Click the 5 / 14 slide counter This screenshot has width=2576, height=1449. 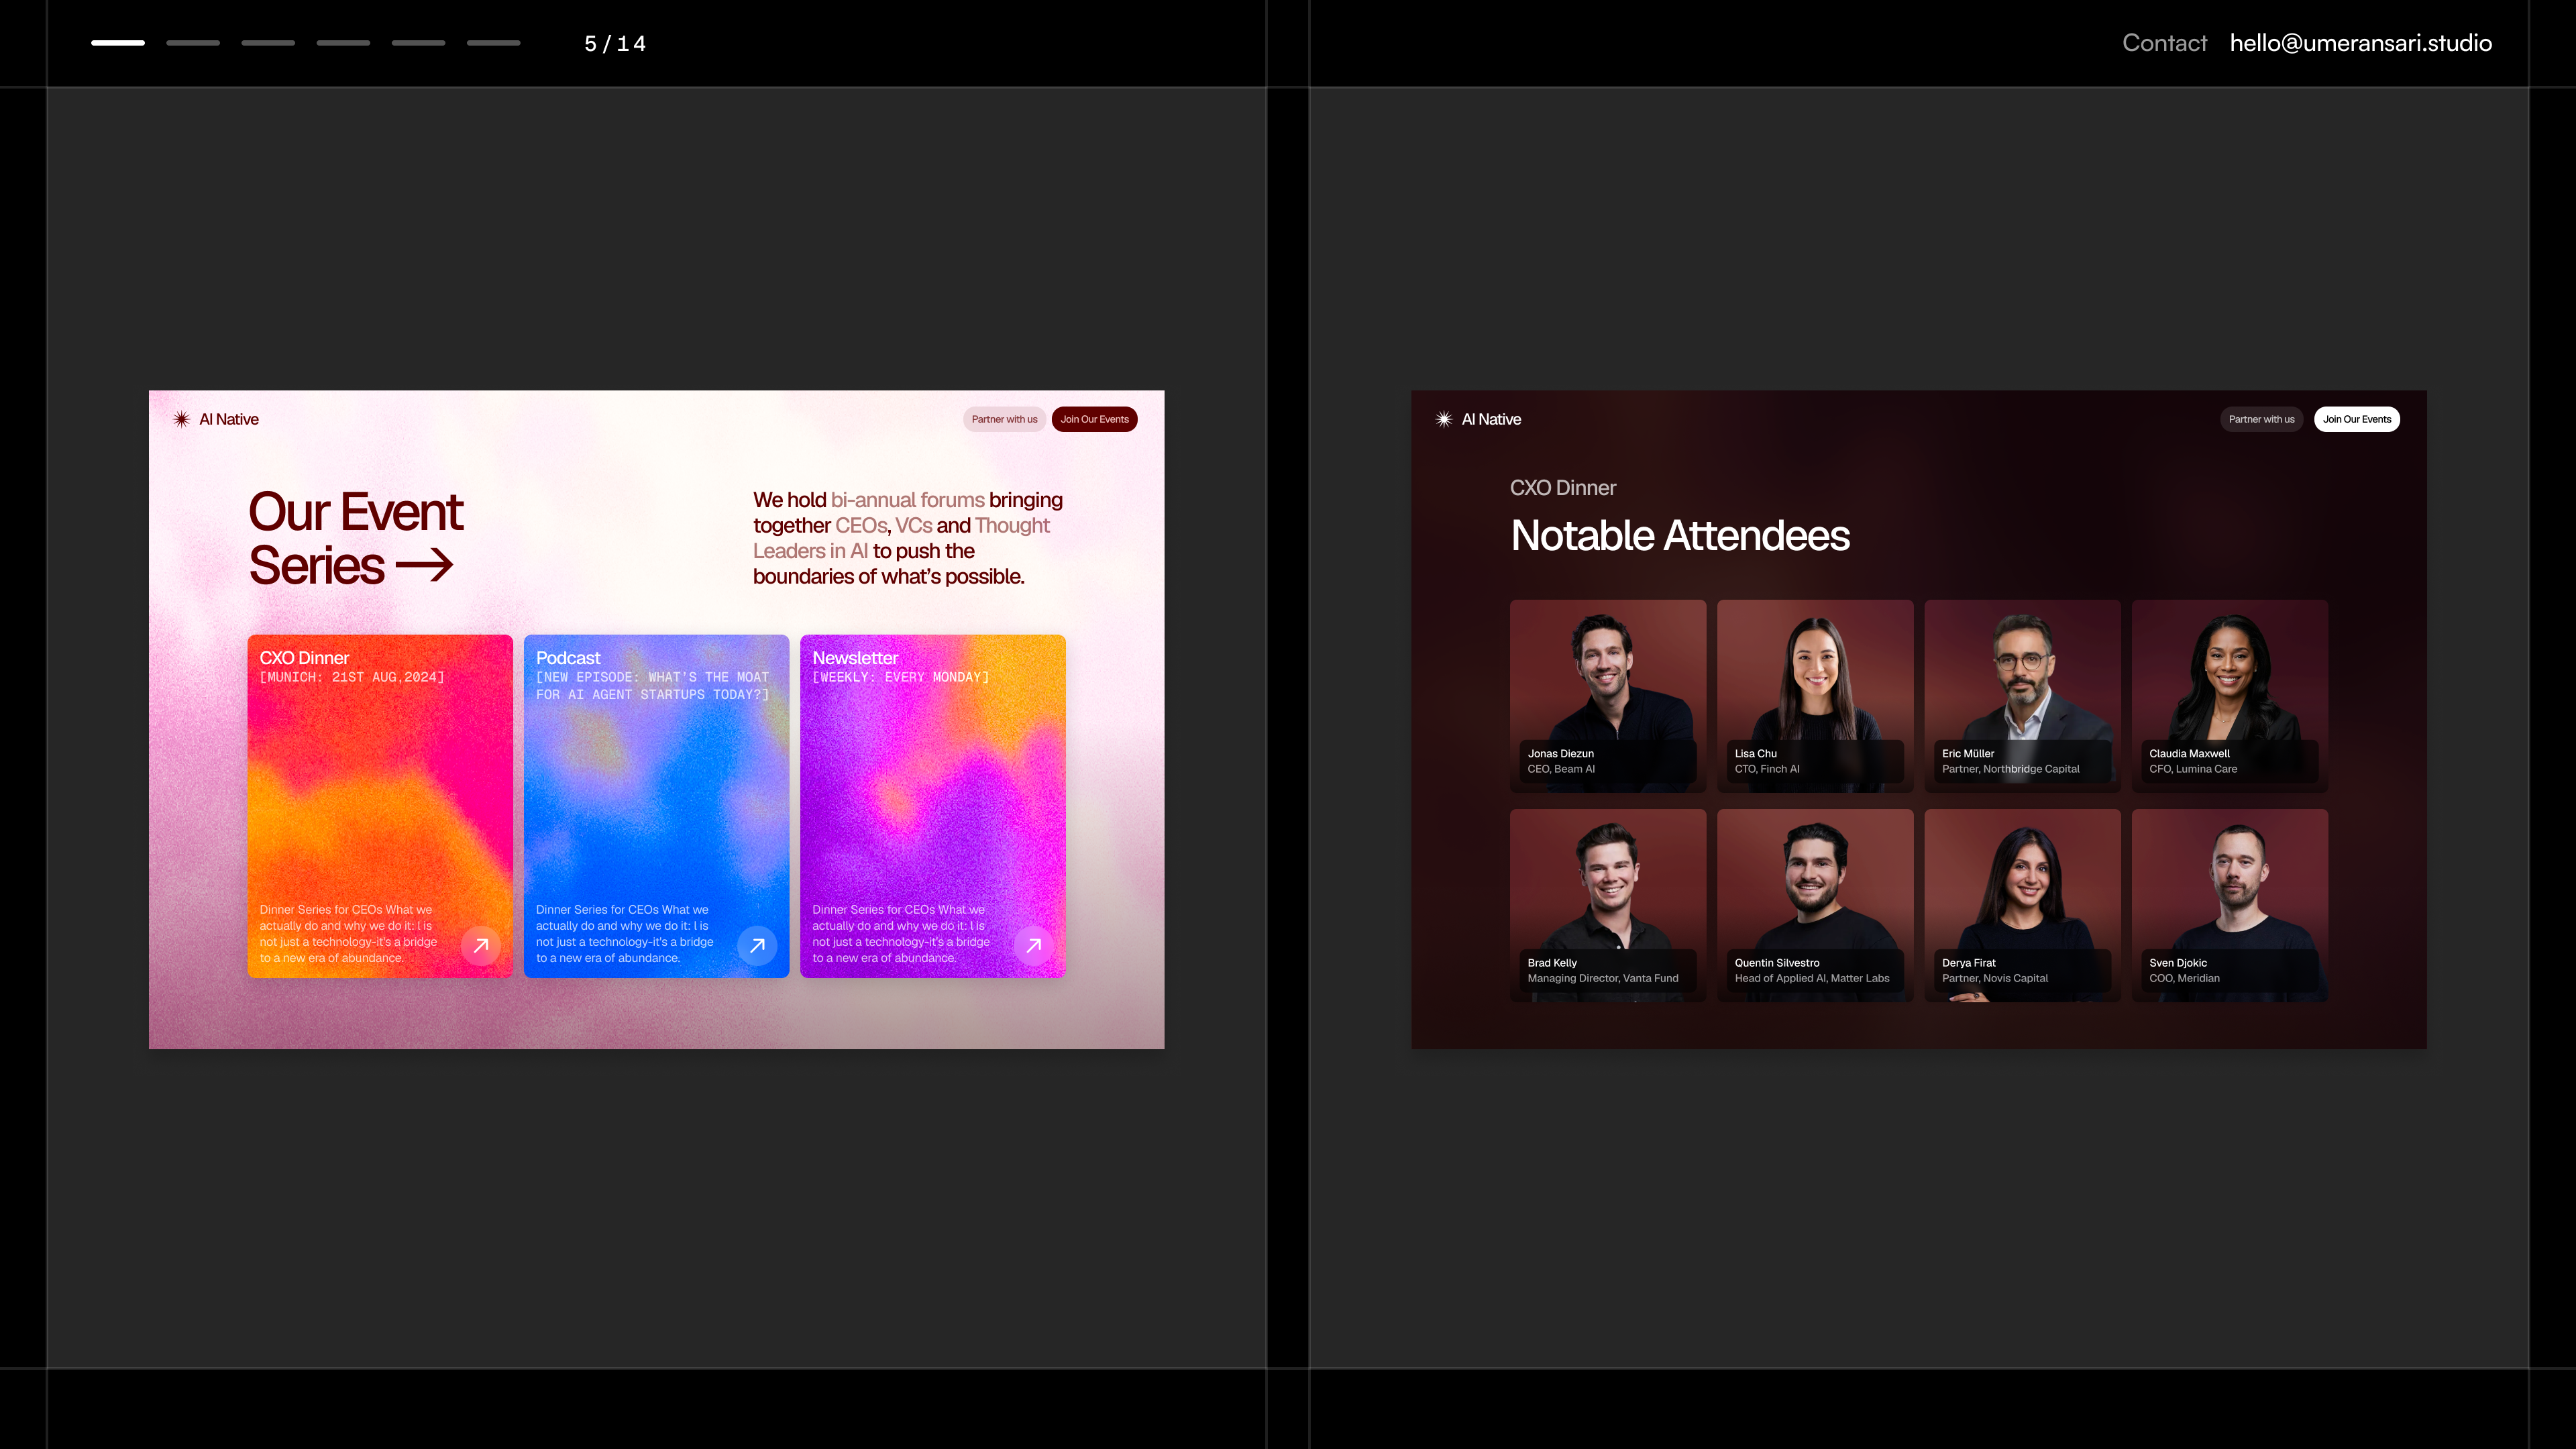[615, 44]
